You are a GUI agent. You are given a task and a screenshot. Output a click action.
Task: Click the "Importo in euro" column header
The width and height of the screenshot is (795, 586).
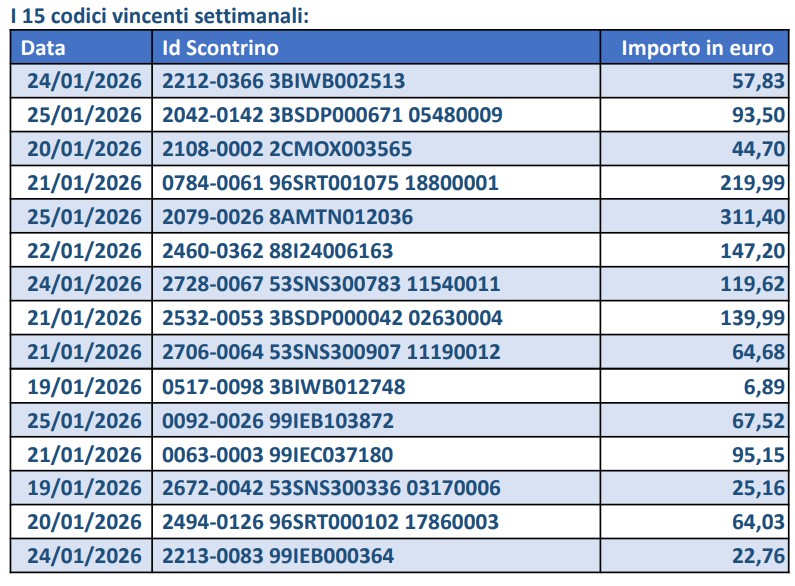697,47
